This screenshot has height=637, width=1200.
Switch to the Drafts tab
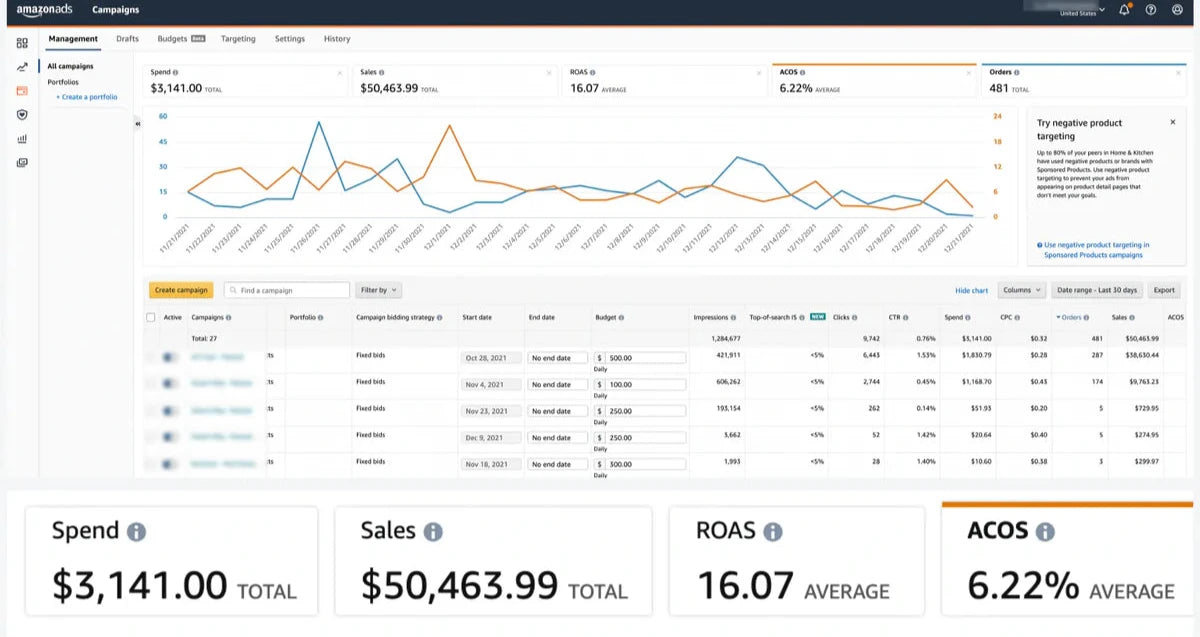(127, 39)
